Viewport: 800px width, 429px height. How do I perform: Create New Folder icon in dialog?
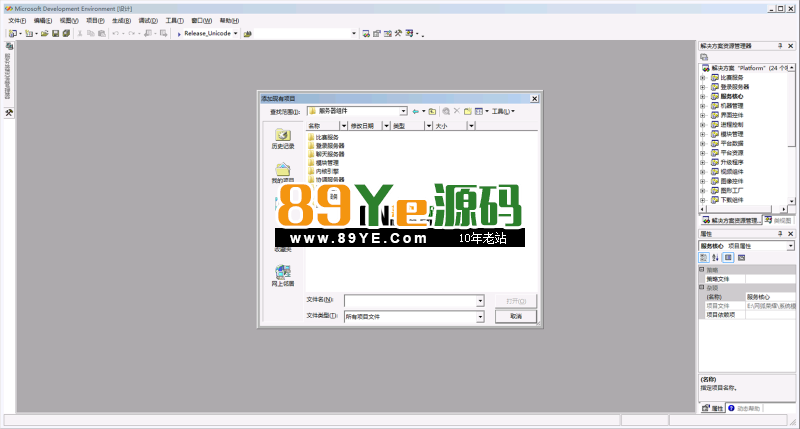467,111
